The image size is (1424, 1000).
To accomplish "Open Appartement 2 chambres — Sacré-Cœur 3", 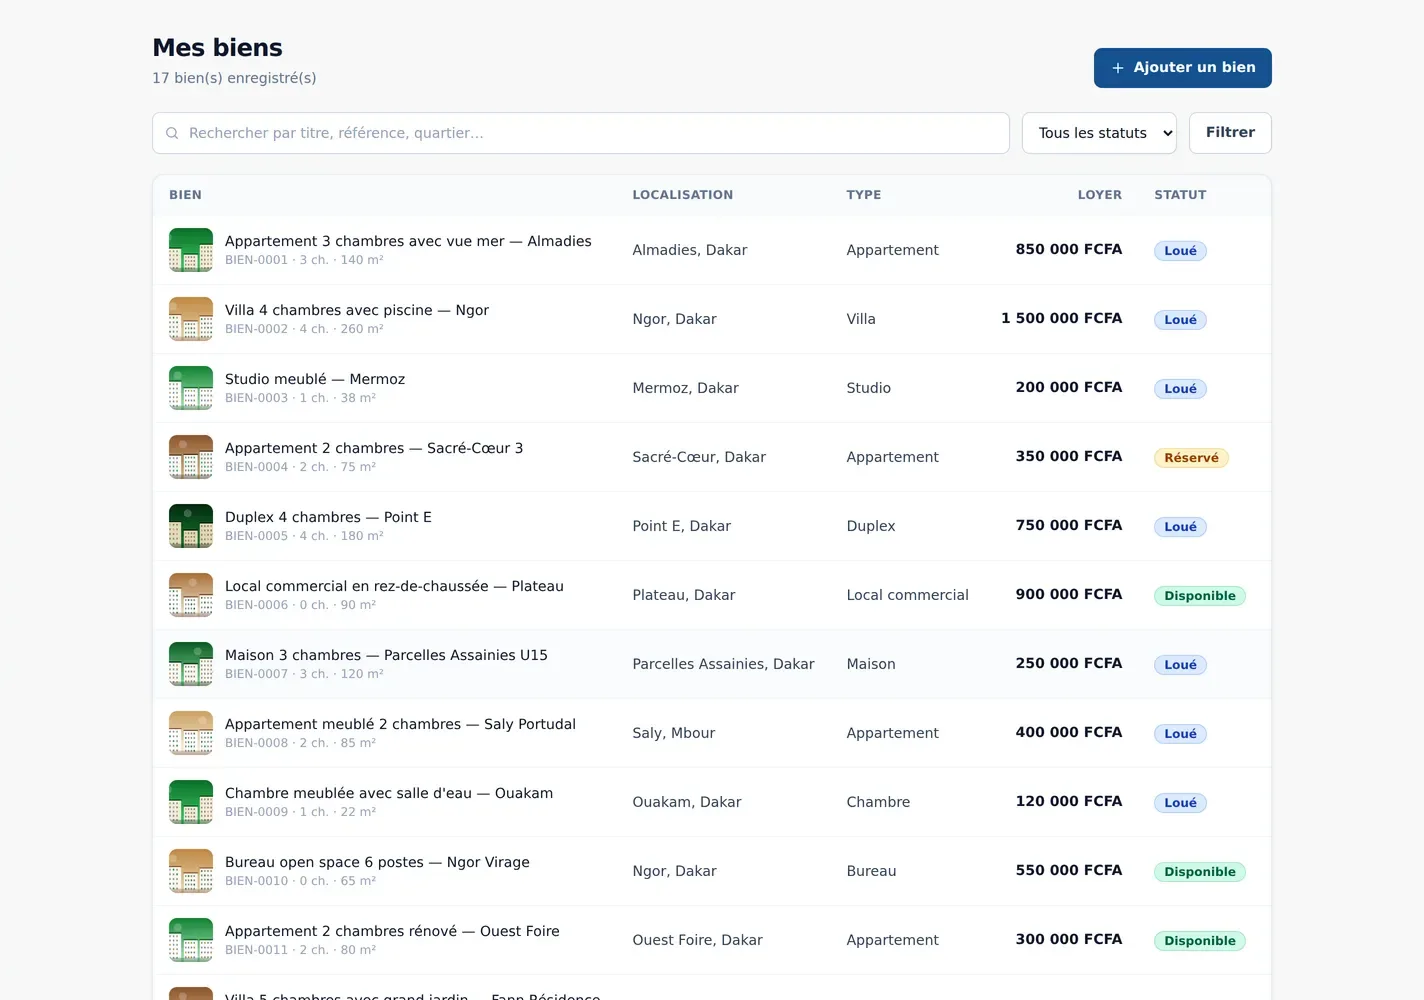I will pyautogui.click(x=374, y=448).
